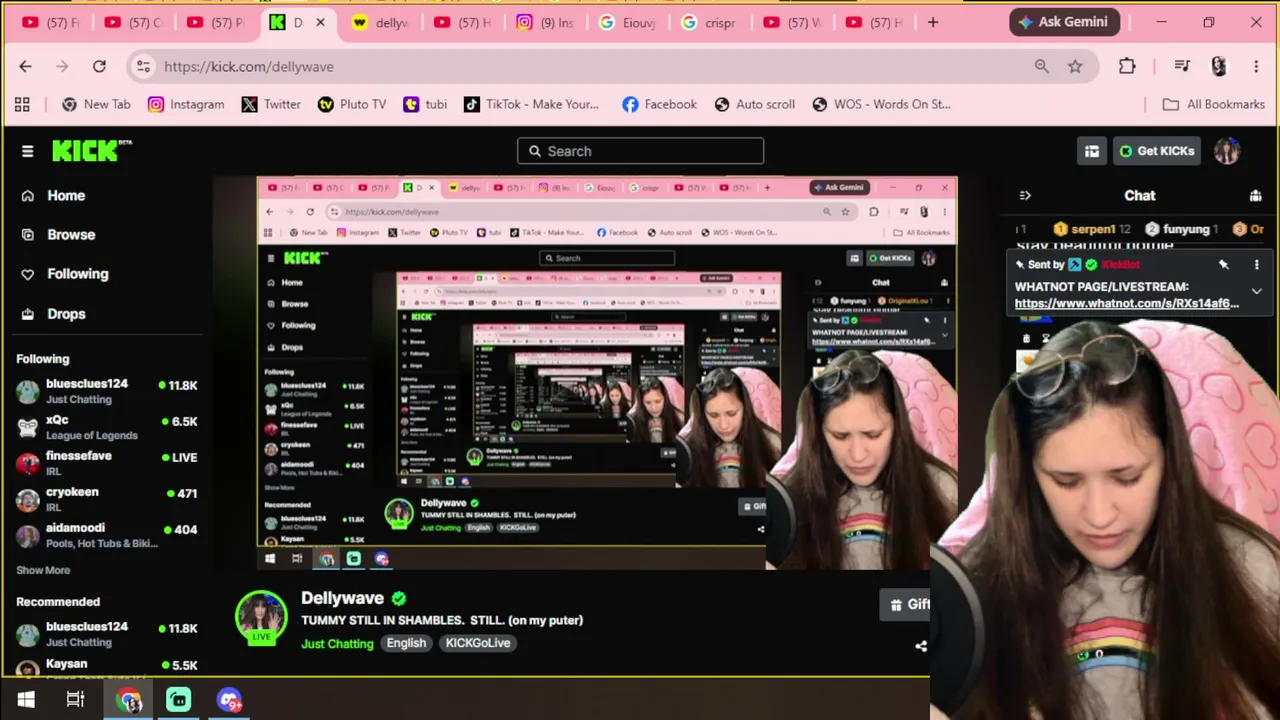Open the Windows Start menu
This screenshot has height=720, width=1280.
click(26, 700)
